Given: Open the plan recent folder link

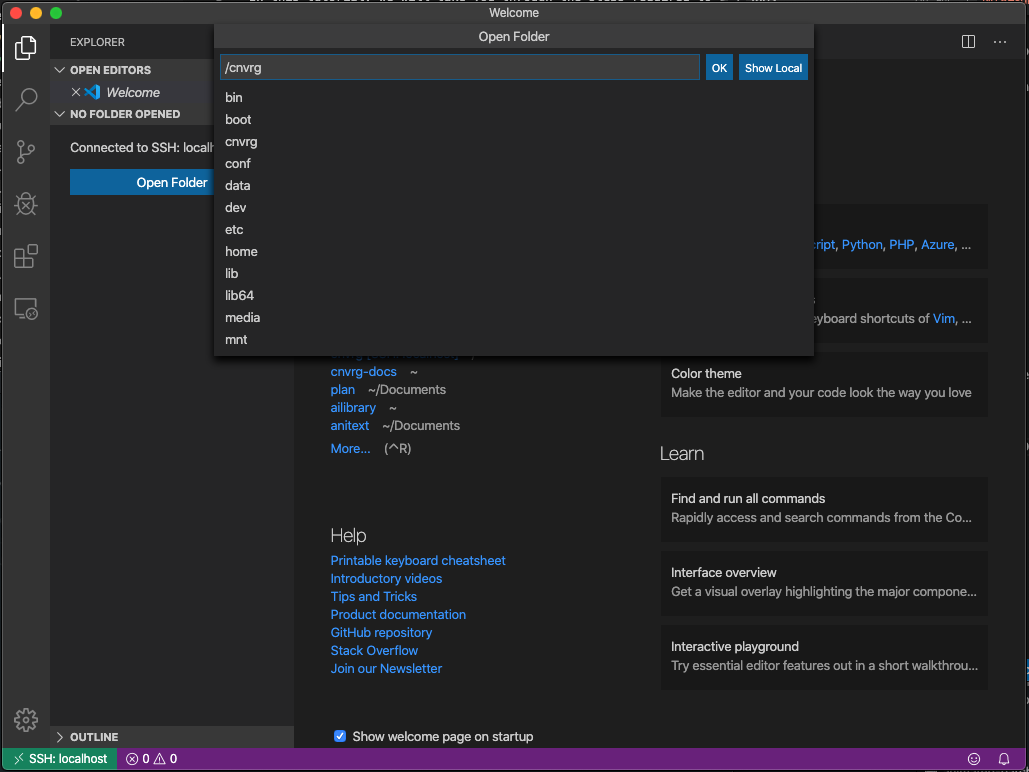Looking at the screenshot, I should click(343, 389).
